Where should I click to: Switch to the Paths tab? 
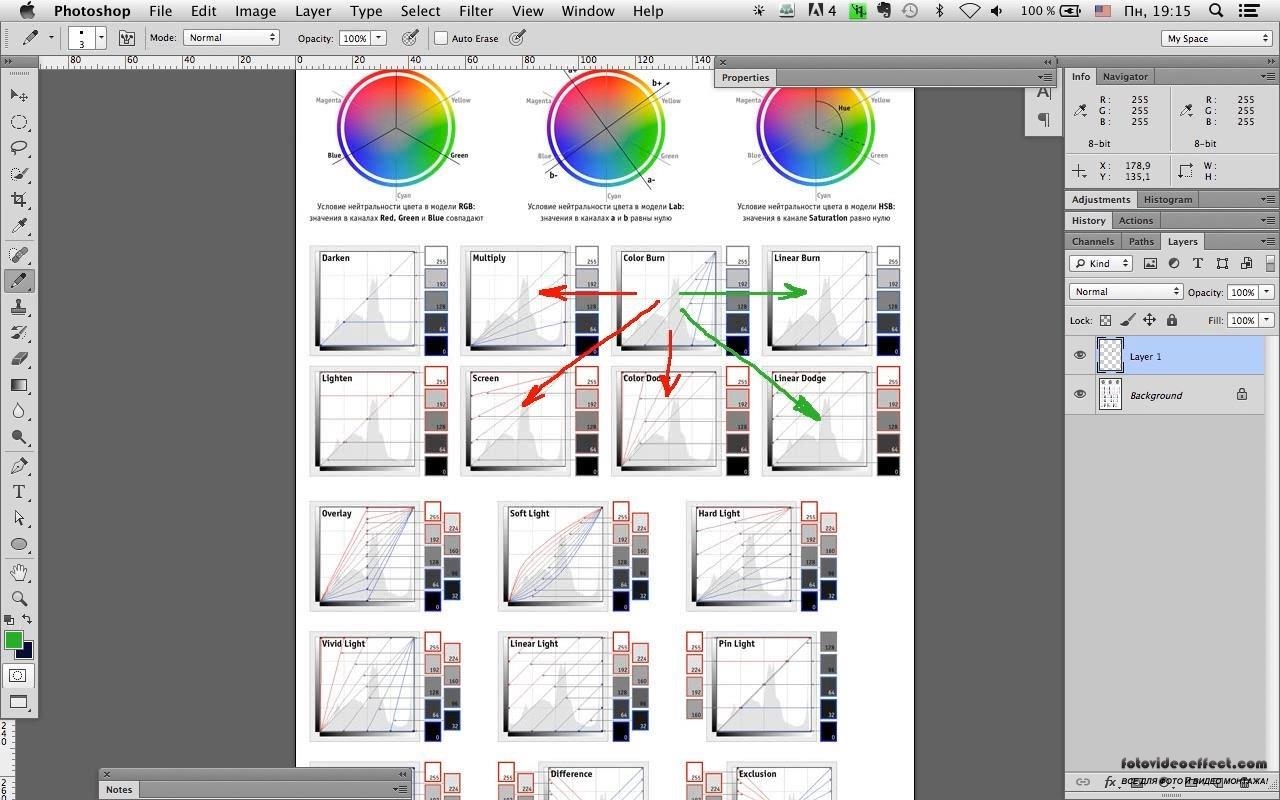1141,241
